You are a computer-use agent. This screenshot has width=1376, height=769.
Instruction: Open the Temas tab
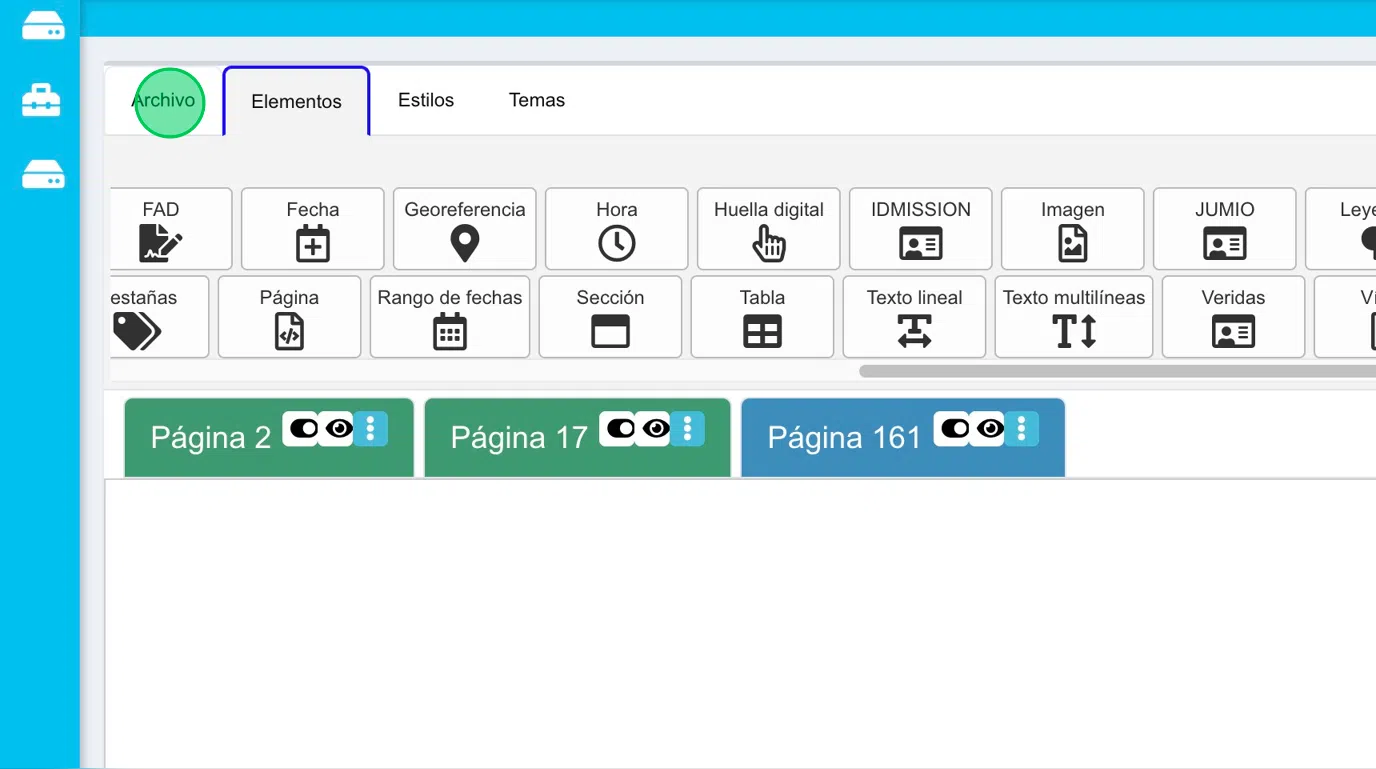pyautogui.click(x=537, y=100)
